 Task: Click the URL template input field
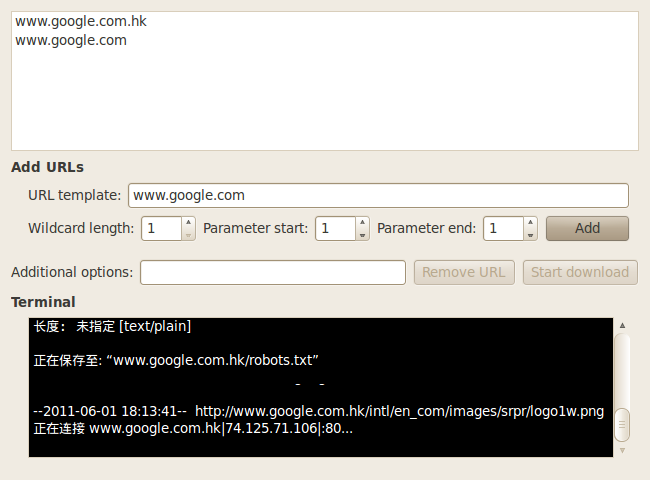pyautogui.click(x=378, y=195)
